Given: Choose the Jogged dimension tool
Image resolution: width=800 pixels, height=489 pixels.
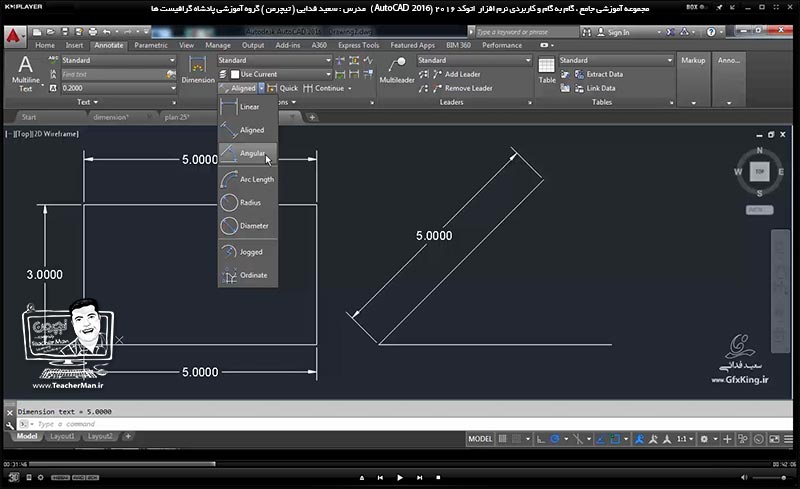Looking at the screenshot, I should [x=248, y=252].
